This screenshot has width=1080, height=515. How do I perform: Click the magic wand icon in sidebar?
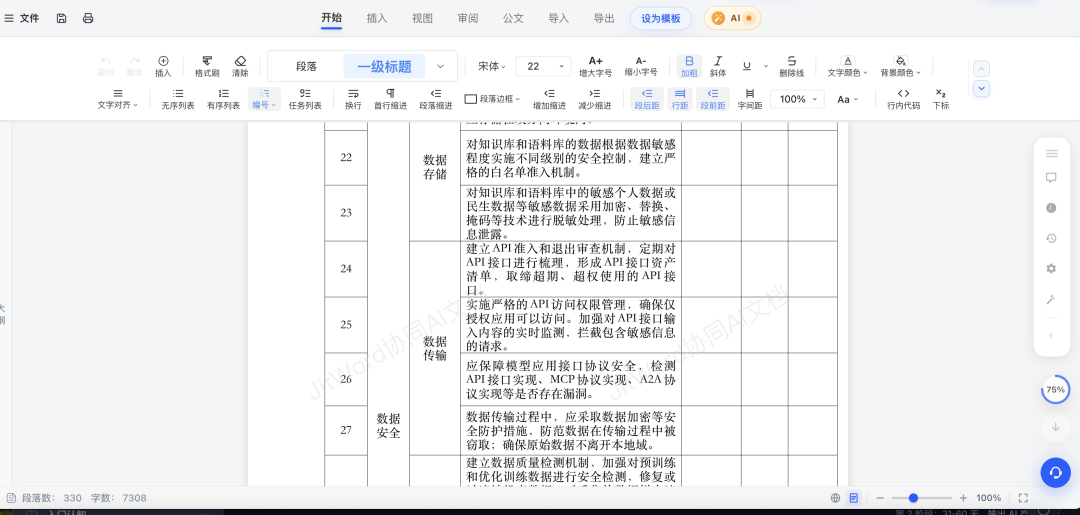tap(1051, 299)
